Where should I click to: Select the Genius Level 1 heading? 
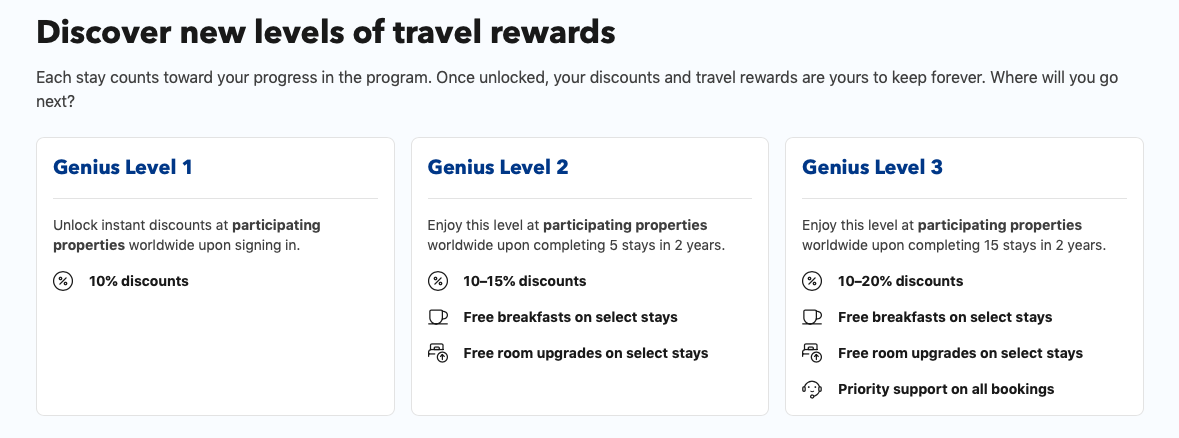coord(122,167)
